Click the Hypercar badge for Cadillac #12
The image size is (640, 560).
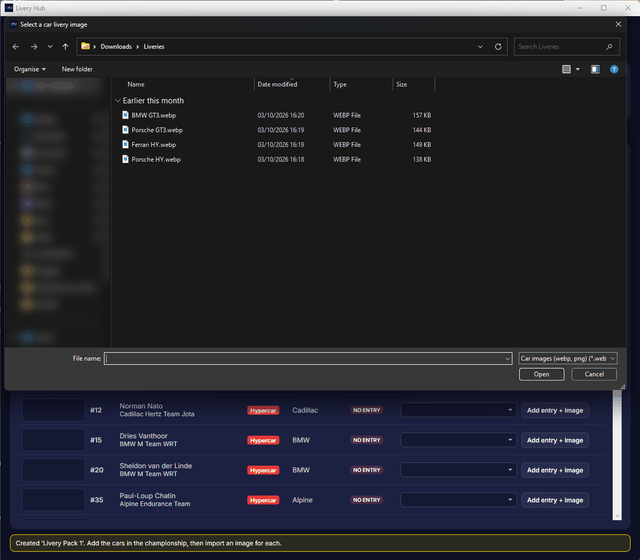click(x=263, y=411)
